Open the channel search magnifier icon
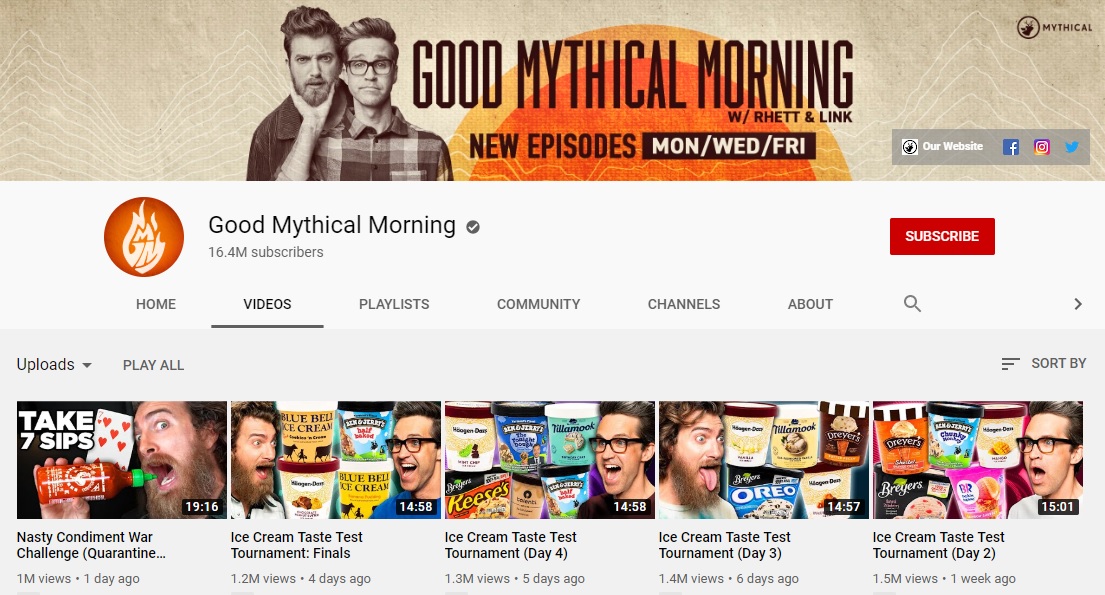1105x595 pixels. click(x=912, y=304)
